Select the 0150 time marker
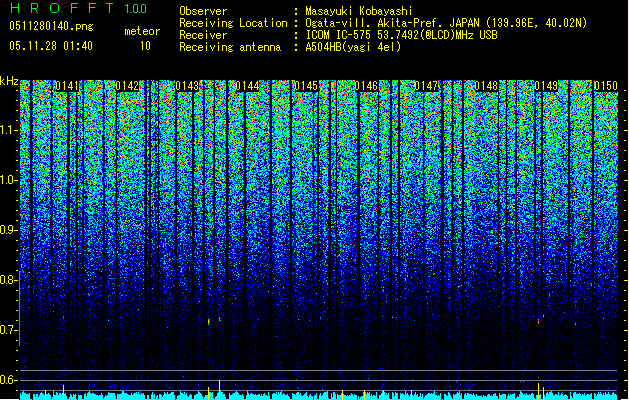Viewport: 629px width, 400px height. (606, 86)
